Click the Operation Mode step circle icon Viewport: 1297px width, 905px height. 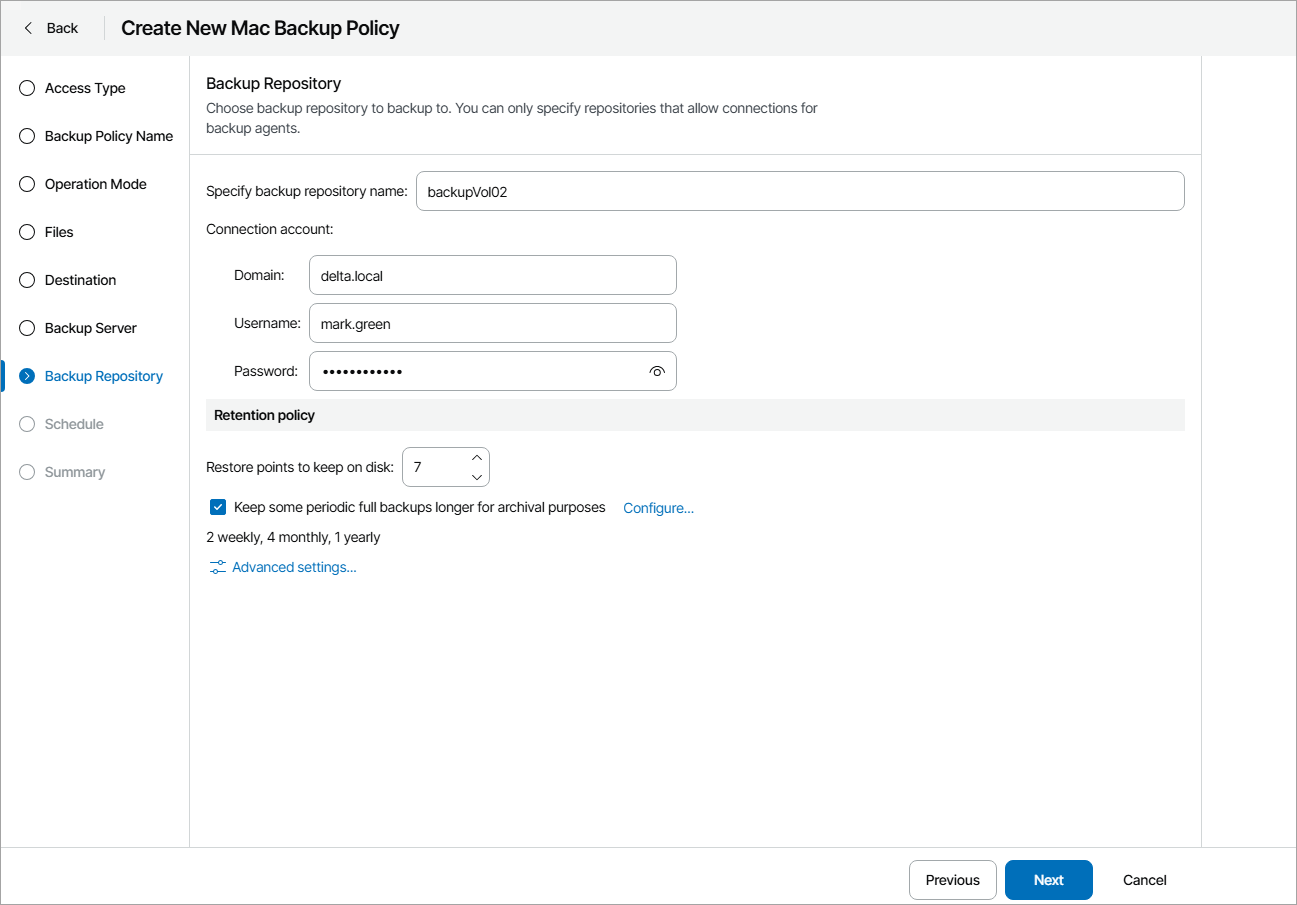tap(27, 184)
